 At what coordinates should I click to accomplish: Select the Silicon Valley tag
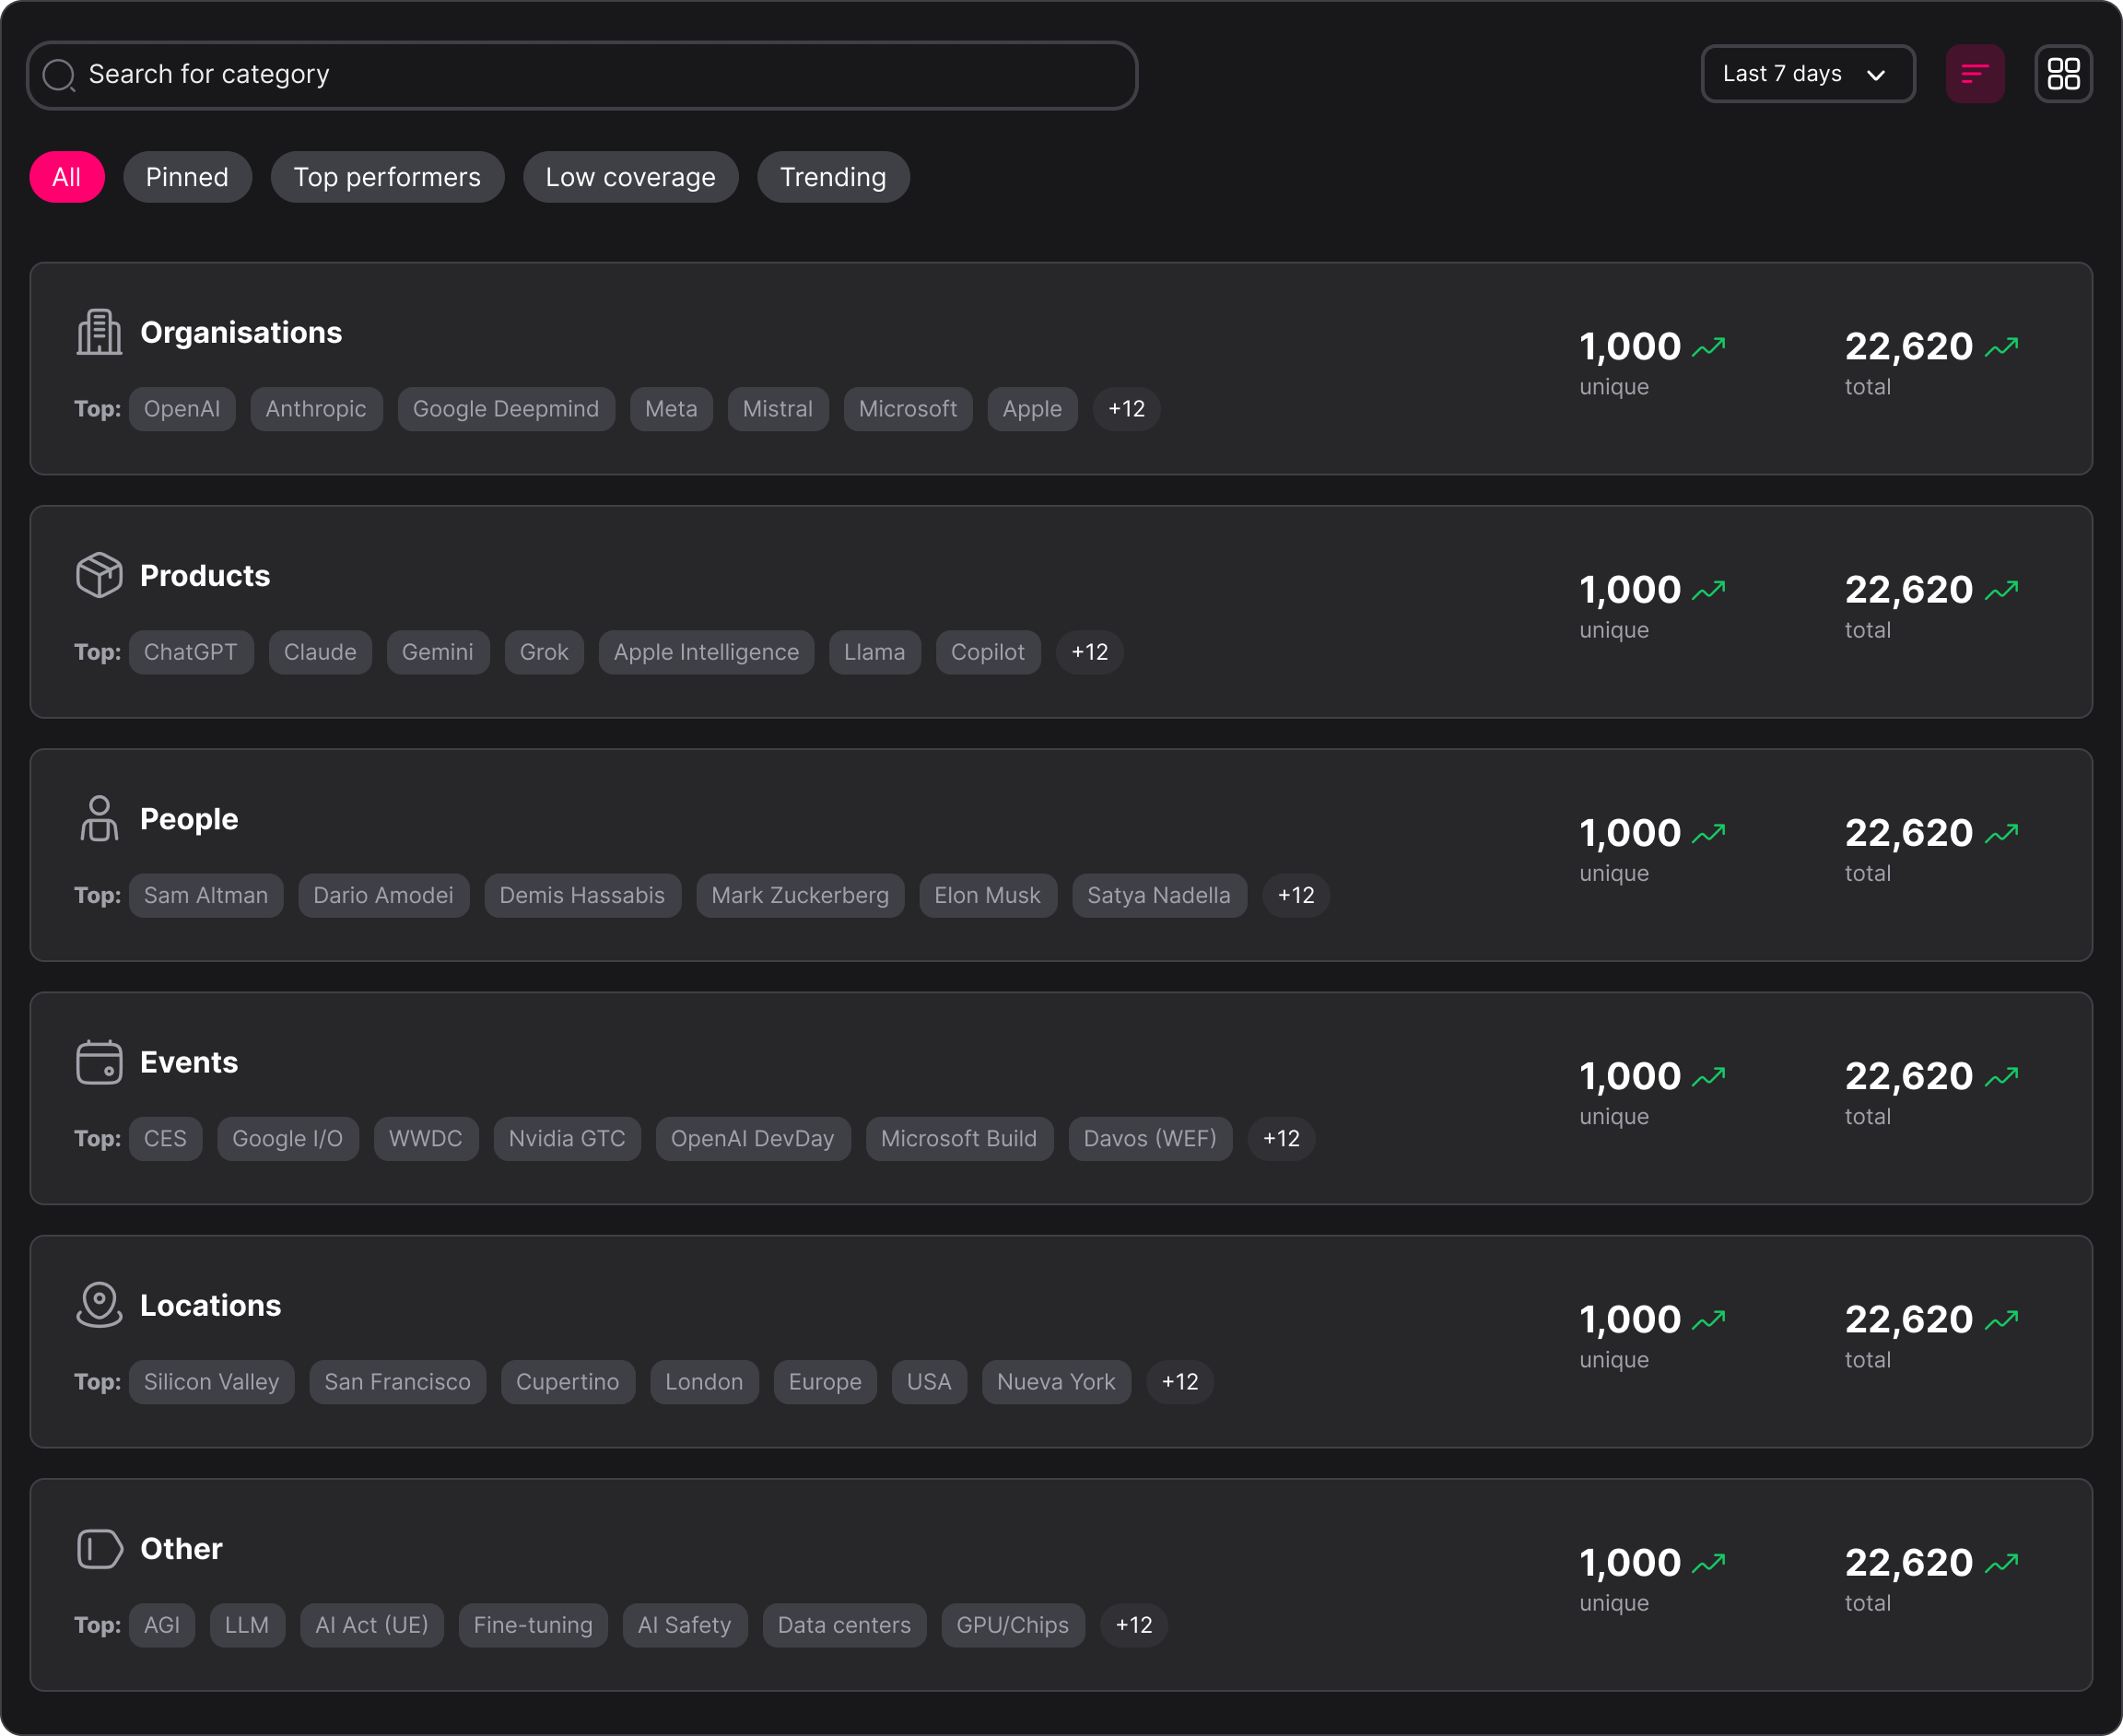pyautogui.click(x=211, y=1382)
